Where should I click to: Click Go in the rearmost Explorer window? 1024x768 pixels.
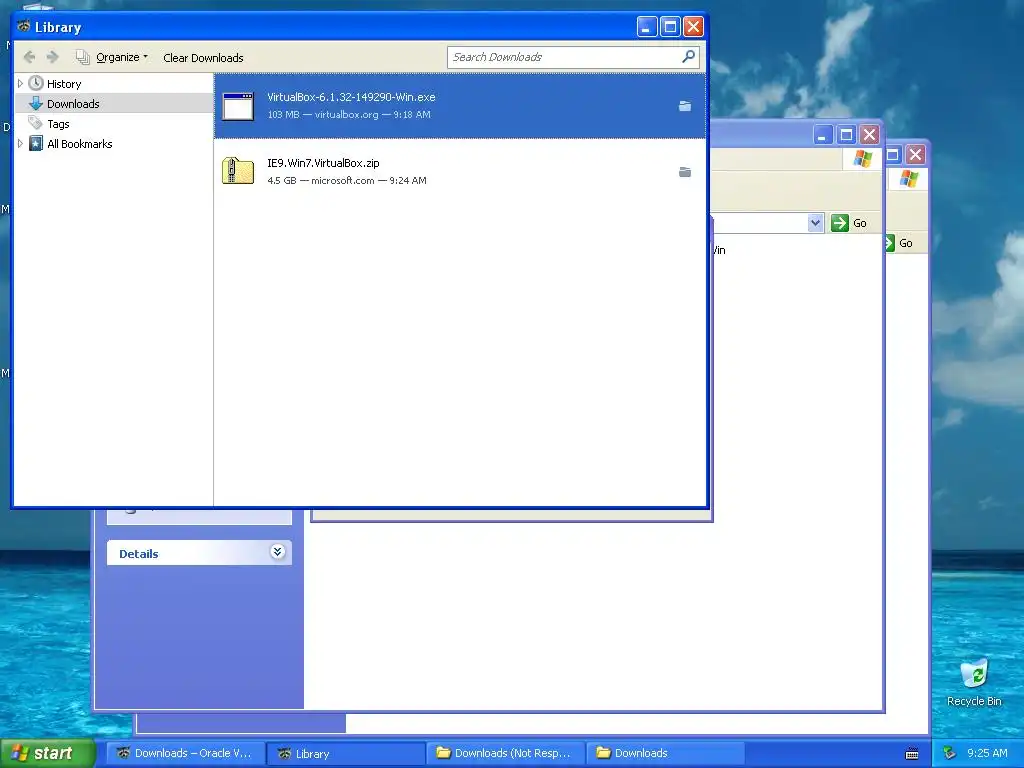[x=901, y=243]
